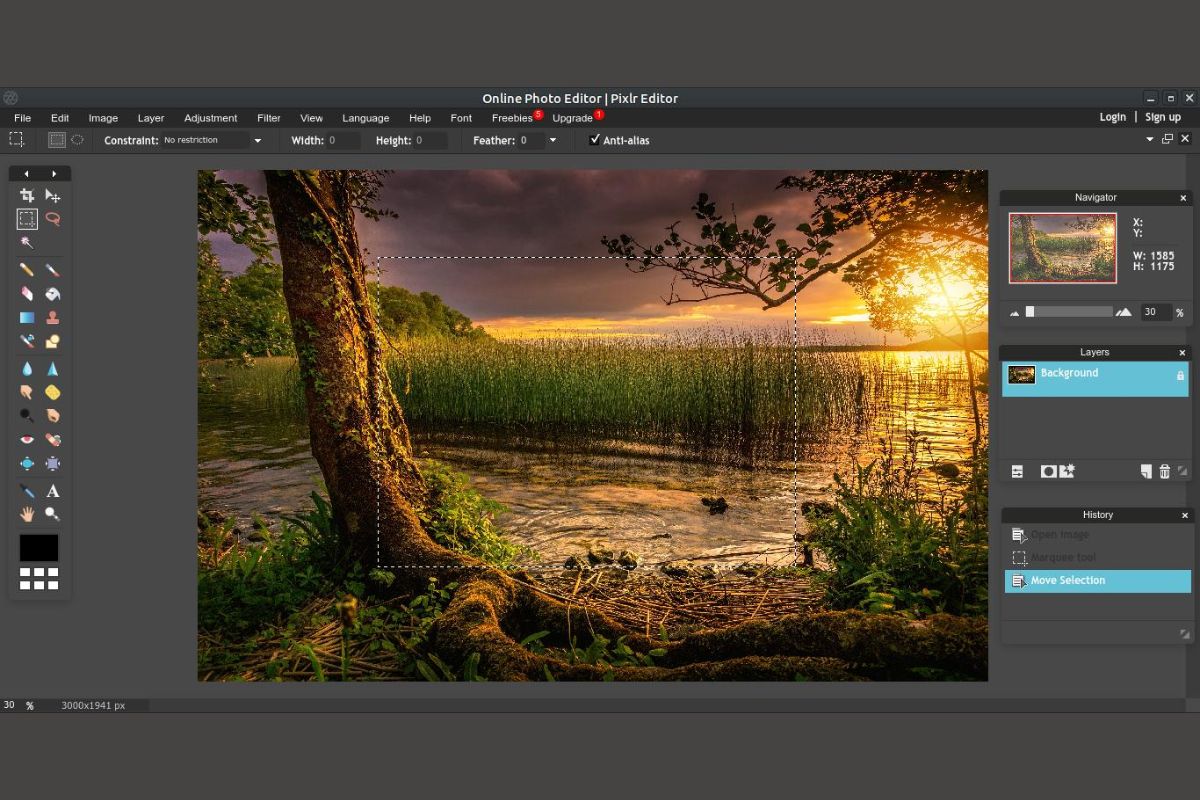
Task: Select the Hand pan tool
Action: point(27,514)
